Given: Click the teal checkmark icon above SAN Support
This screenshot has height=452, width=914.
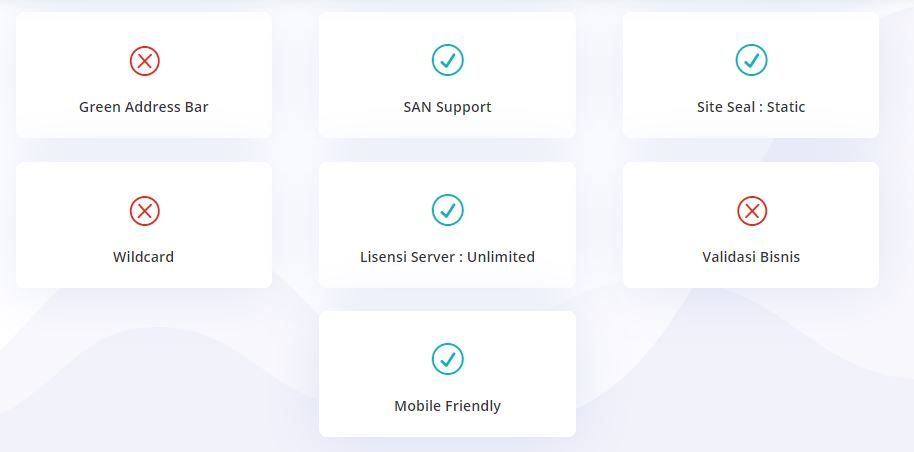Looking at the screenshot, I should click(x=447, y=61).
